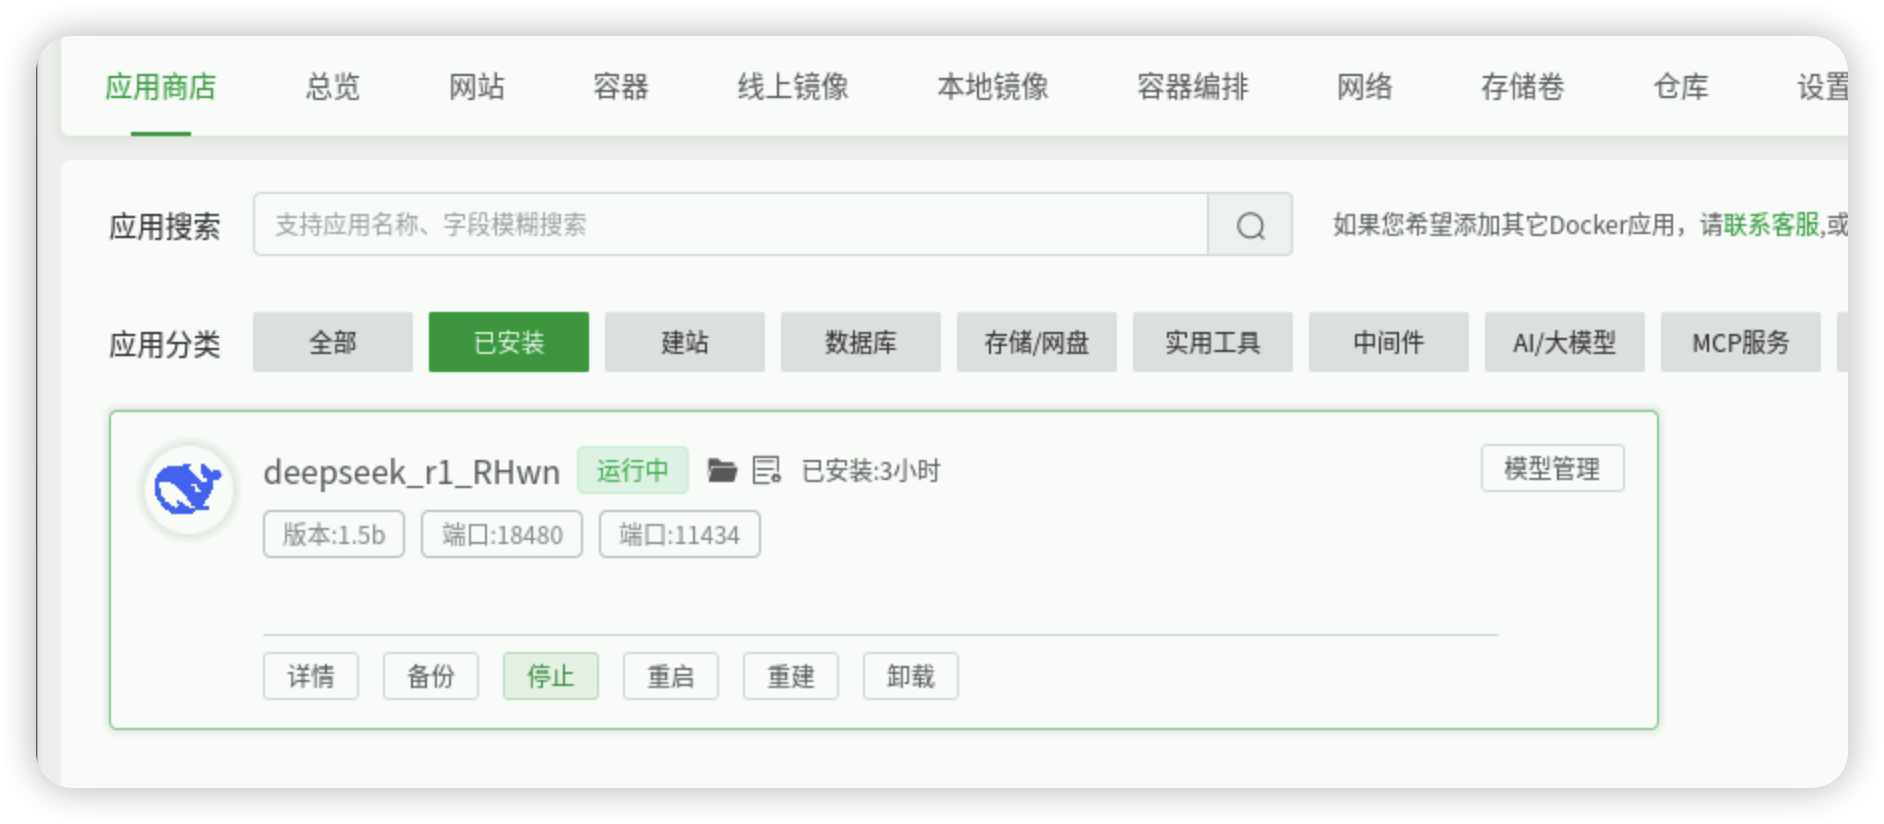Screen dimensions: 1884x824
Task: Click the 端口:18480 tag
Action: pyautogui.click(x=502, y=535)
